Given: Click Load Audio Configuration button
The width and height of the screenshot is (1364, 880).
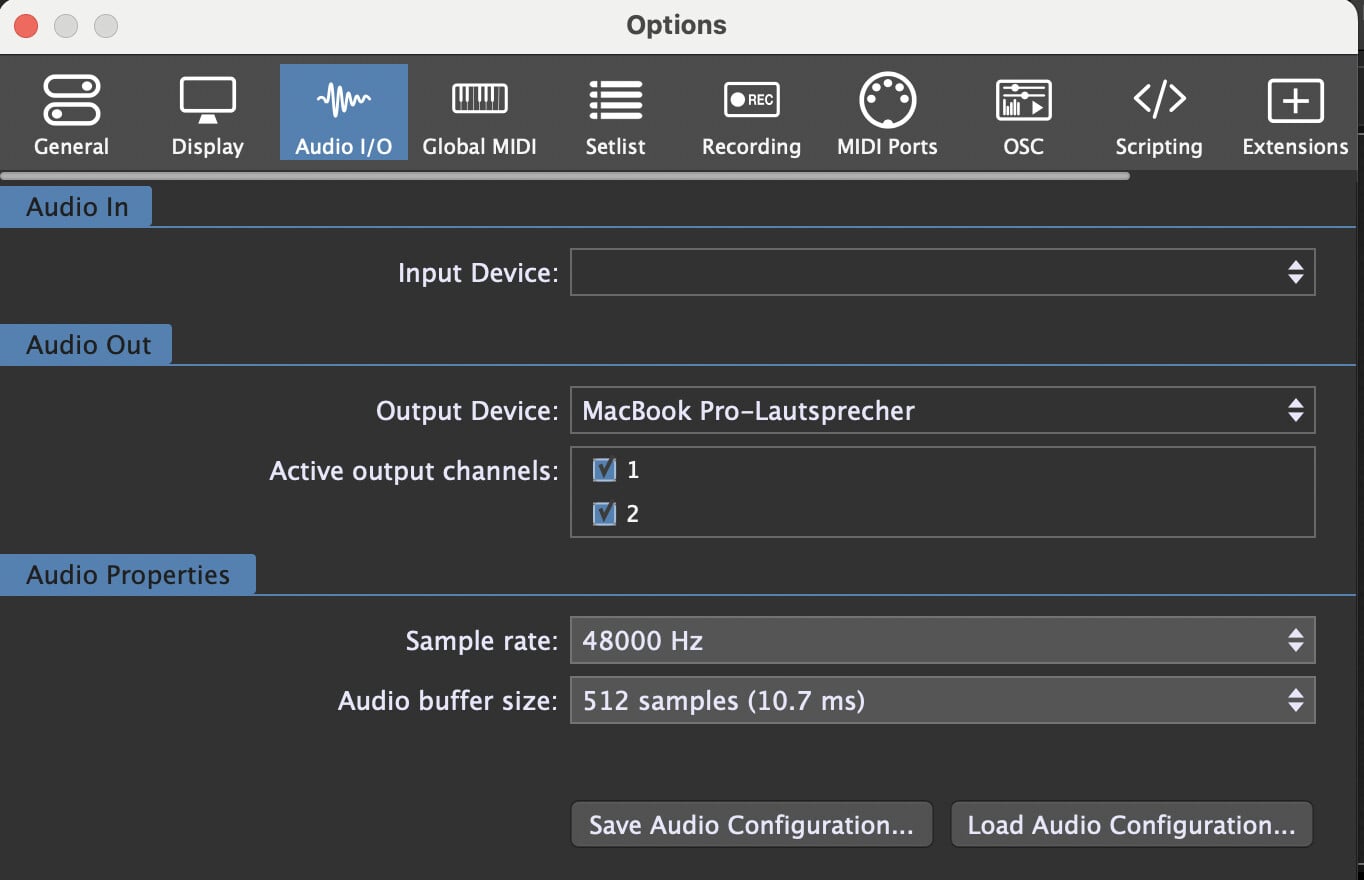Looking at the screenshot, I should [x=1131, y=825].
